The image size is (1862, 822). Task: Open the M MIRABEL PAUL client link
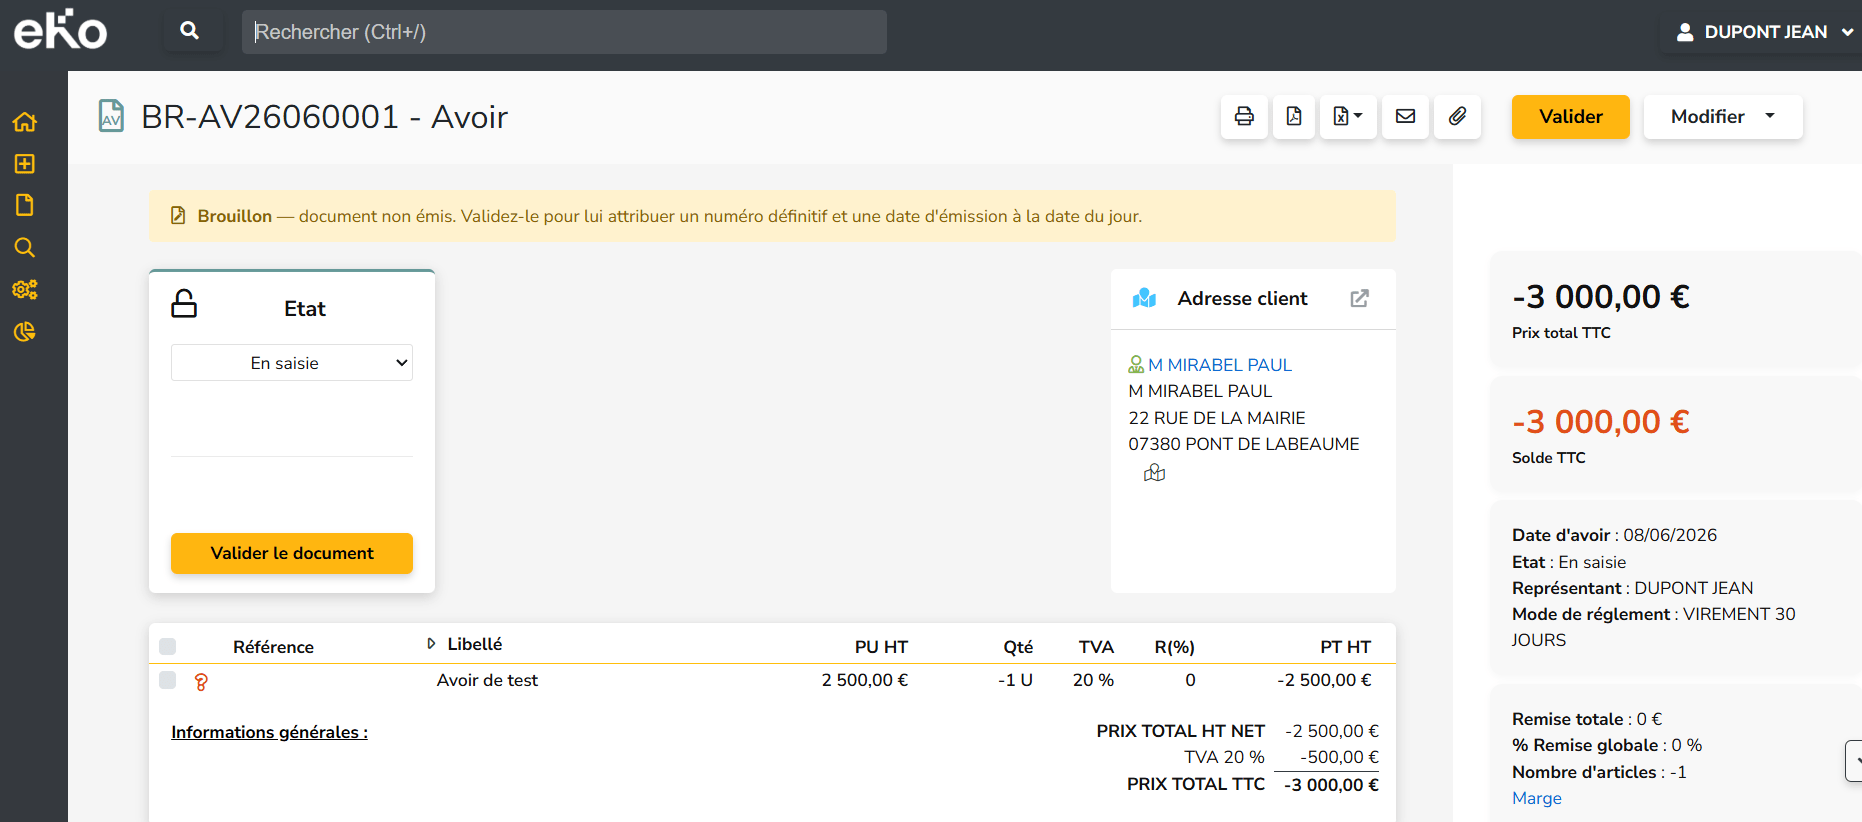(x=1220, y=365)
